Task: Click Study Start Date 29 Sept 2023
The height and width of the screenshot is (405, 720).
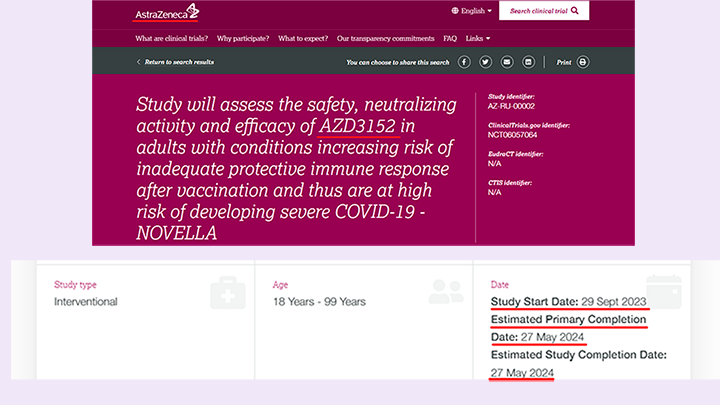Action: click(568, 302)
